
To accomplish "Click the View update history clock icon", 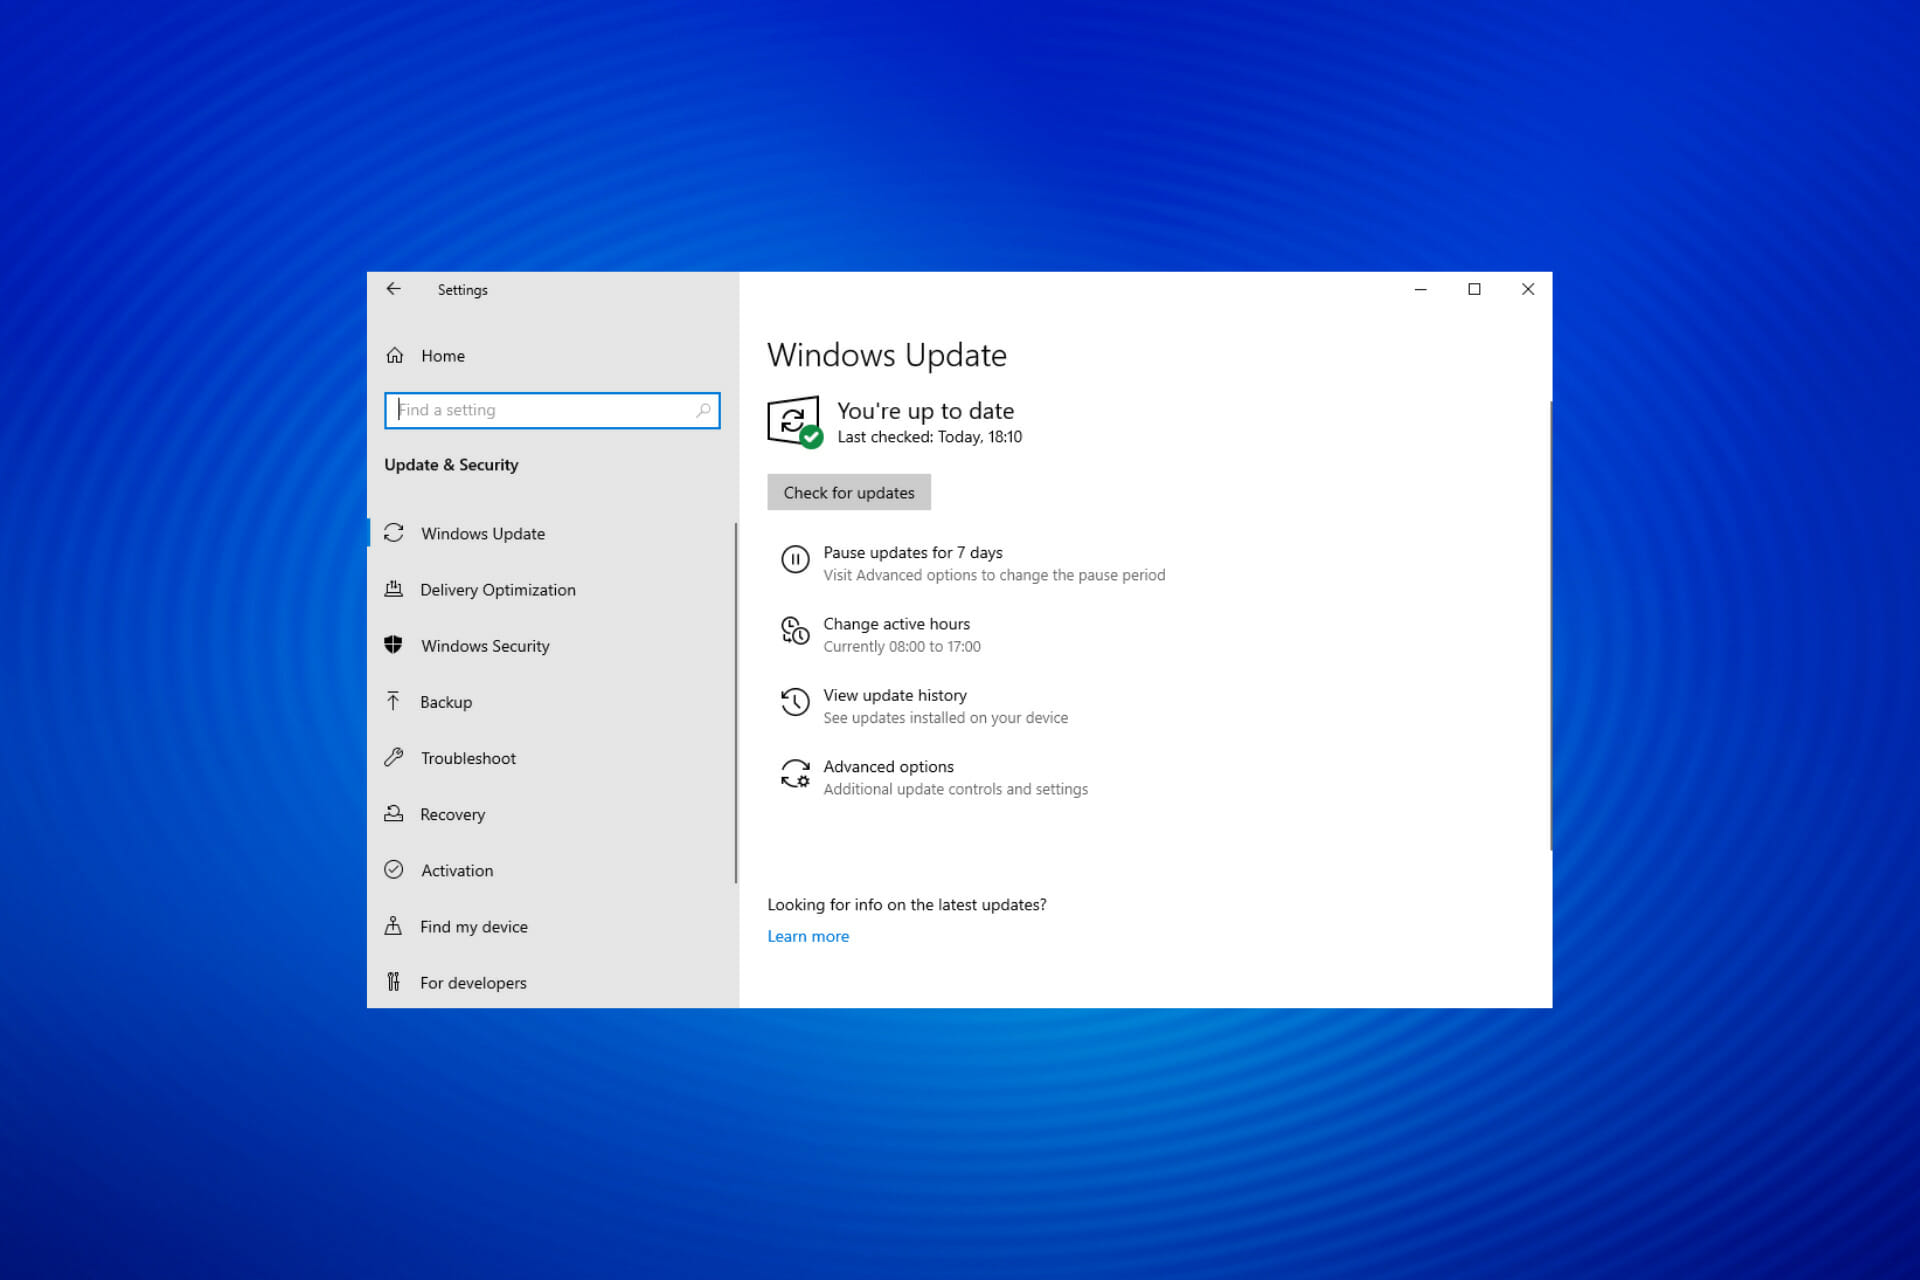I will point(795,701).
